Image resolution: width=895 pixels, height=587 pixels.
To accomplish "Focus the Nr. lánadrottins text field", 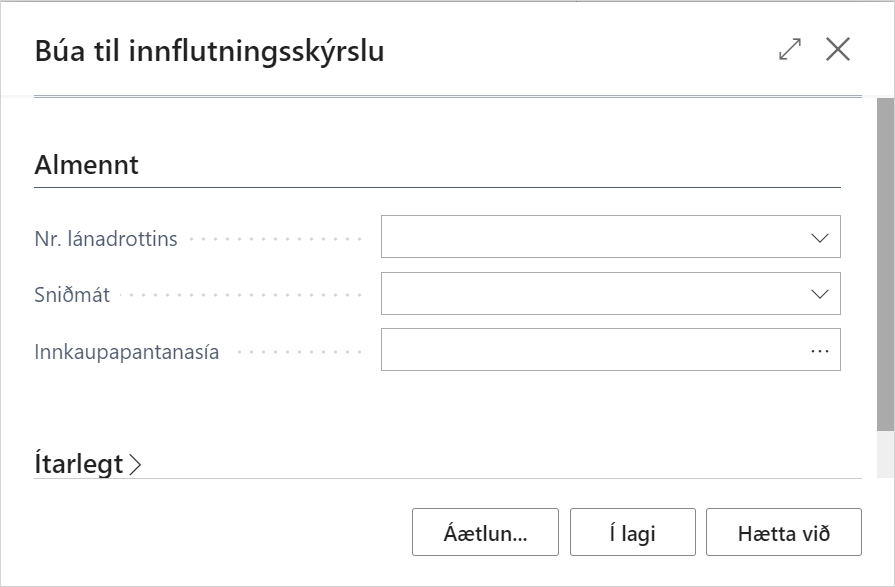I will (590, 238).
